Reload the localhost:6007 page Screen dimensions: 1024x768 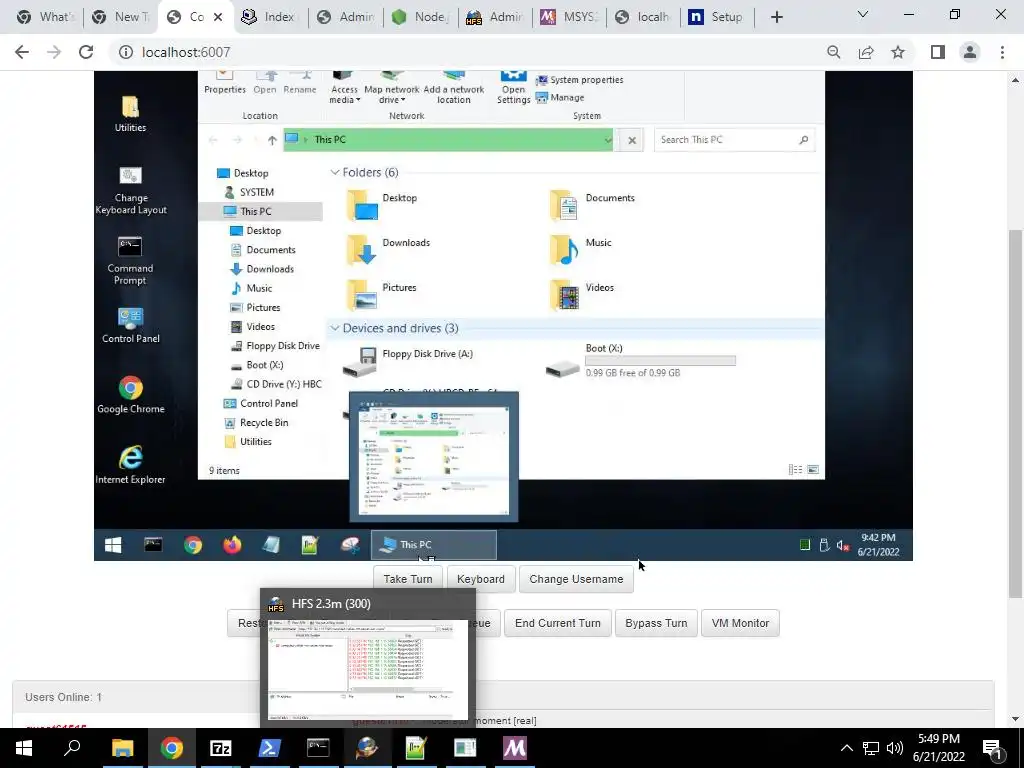point(86,52)
